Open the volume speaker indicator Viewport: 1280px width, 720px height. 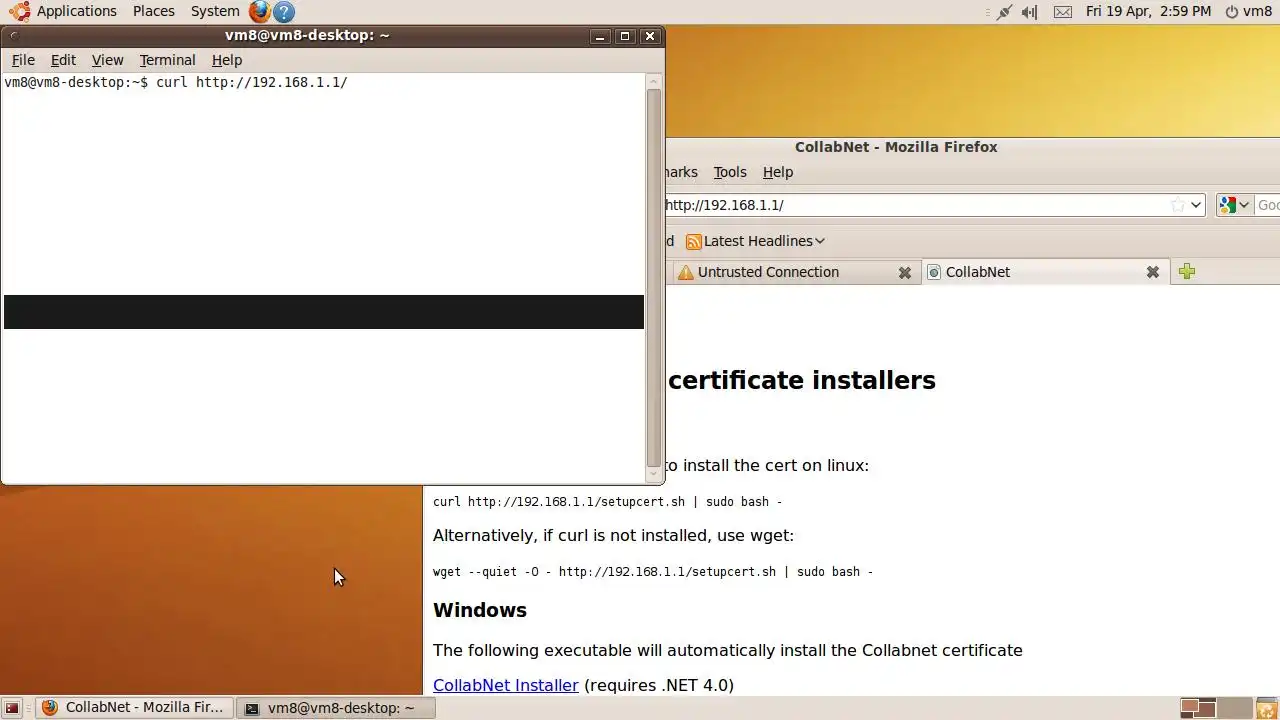tap(1030, 12)
